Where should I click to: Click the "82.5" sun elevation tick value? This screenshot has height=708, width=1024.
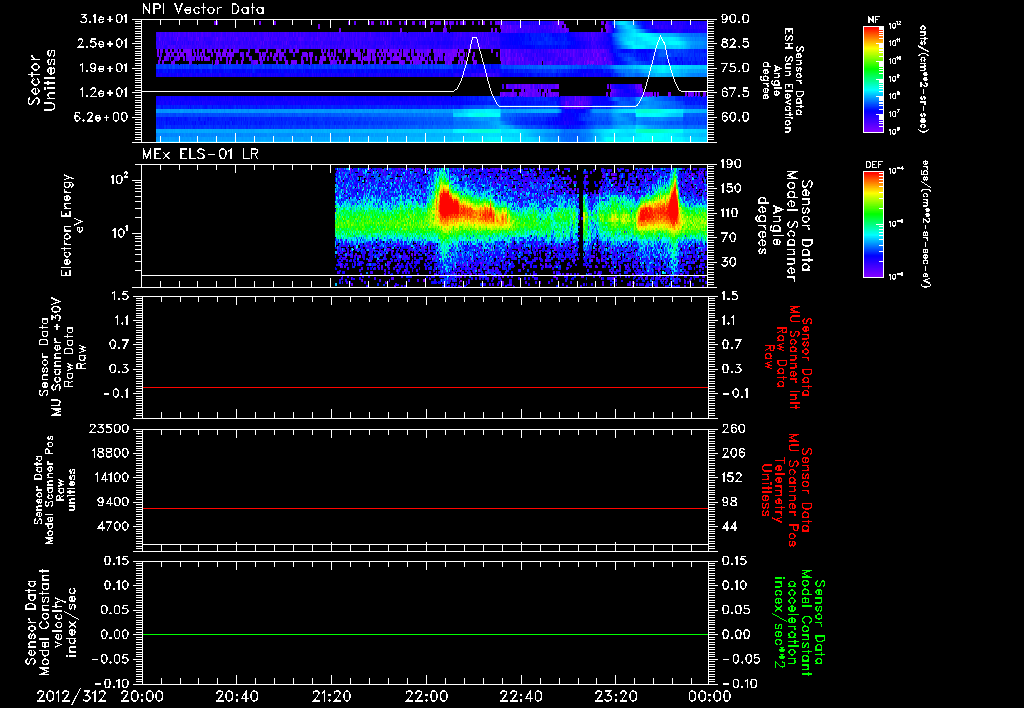pos(735,43)
